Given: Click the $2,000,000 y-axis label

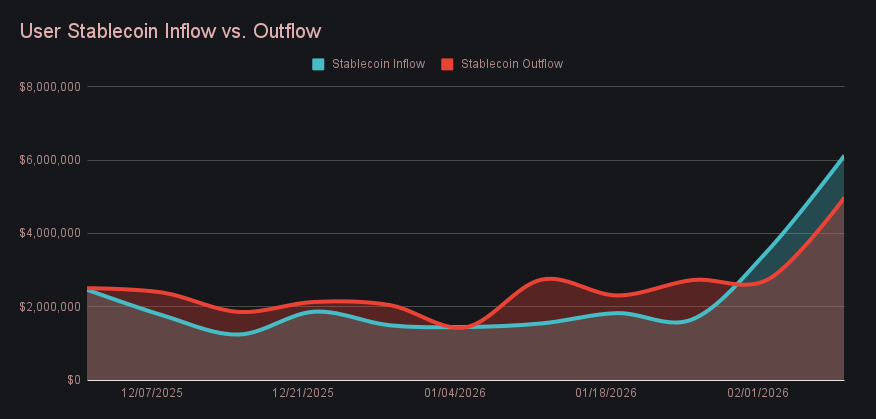Looking at the screenshot, I should pos(50,307).
